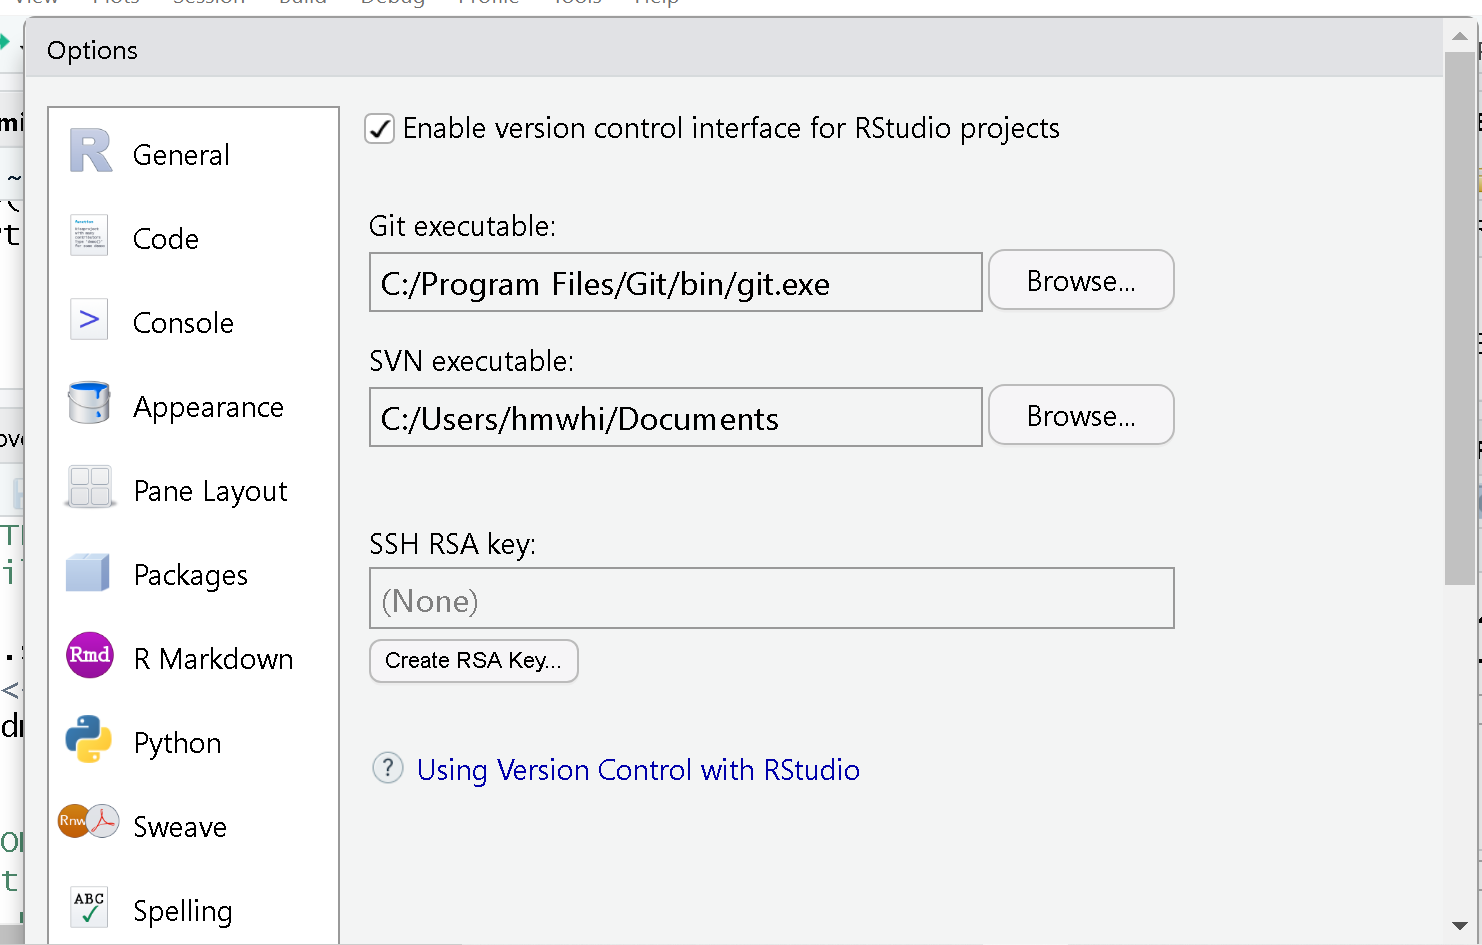Click the scrollbar down arrow
1482x945 pixels.
(1460, 926)
